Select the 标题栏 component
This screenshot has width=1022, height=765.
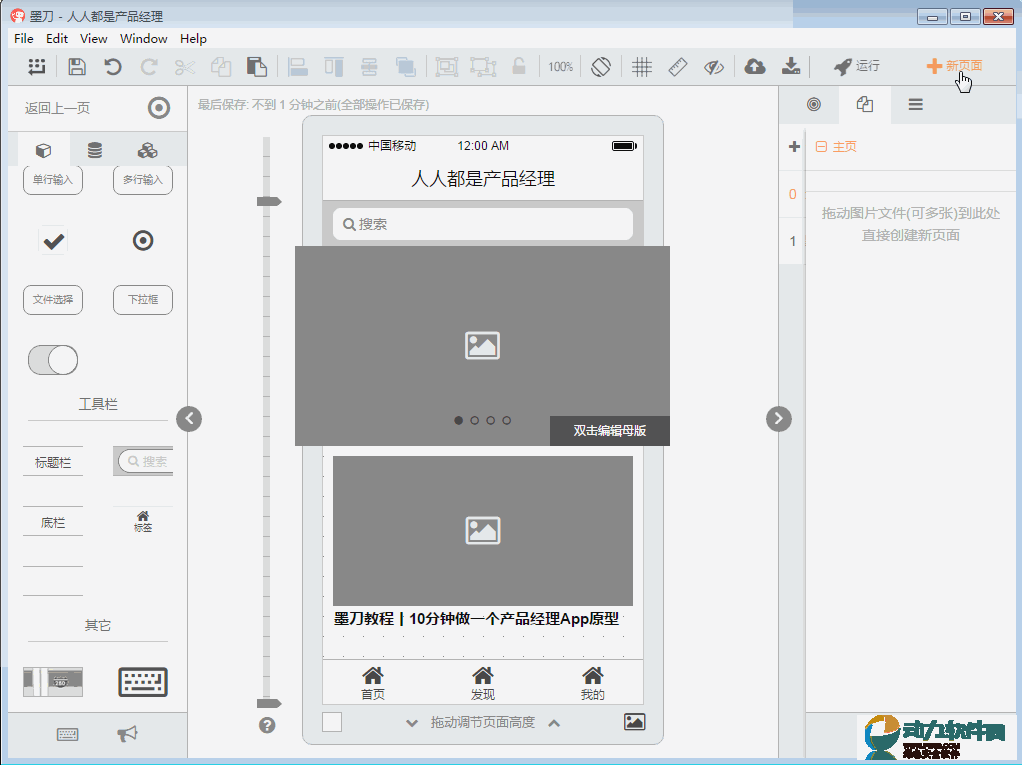(53, 462)
